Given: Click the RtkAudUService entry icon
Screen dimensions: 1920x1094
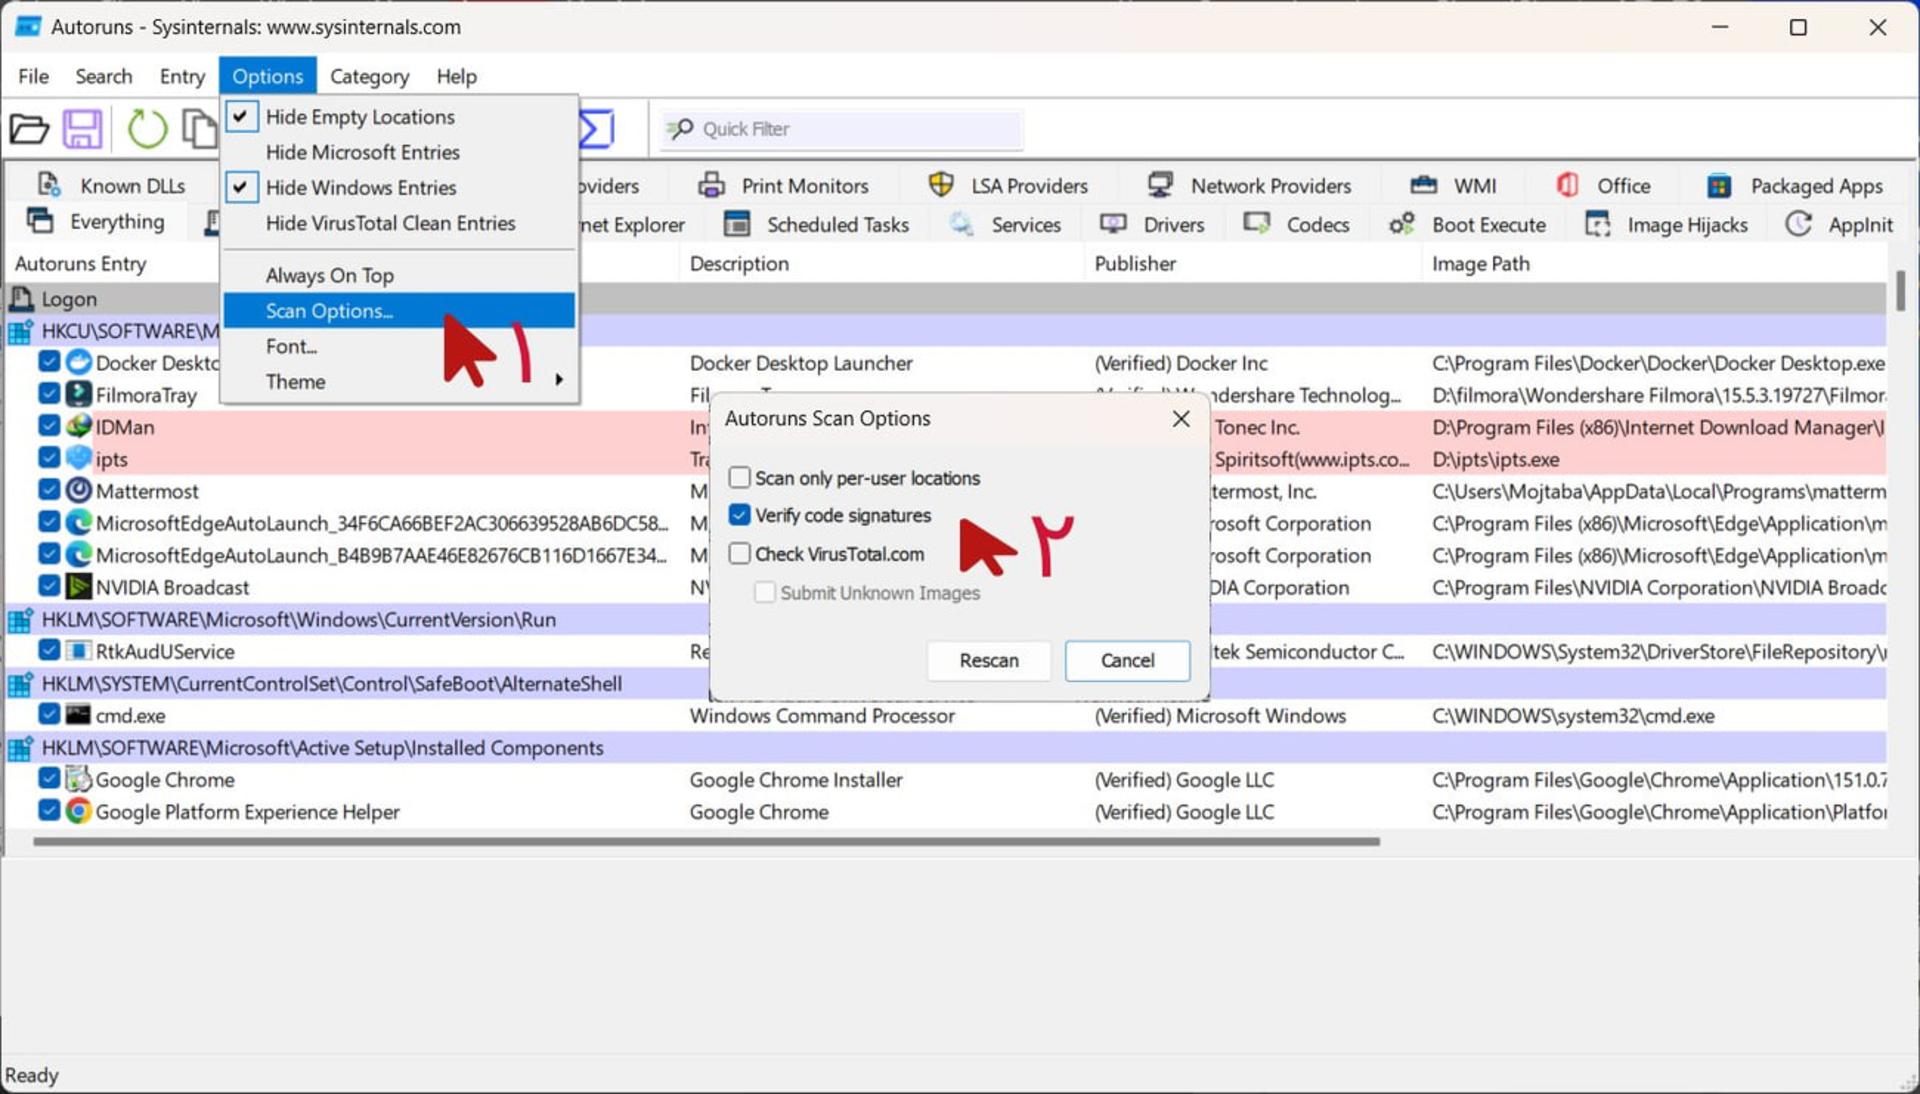Looking at the screenshot, I should pos(79,651).
